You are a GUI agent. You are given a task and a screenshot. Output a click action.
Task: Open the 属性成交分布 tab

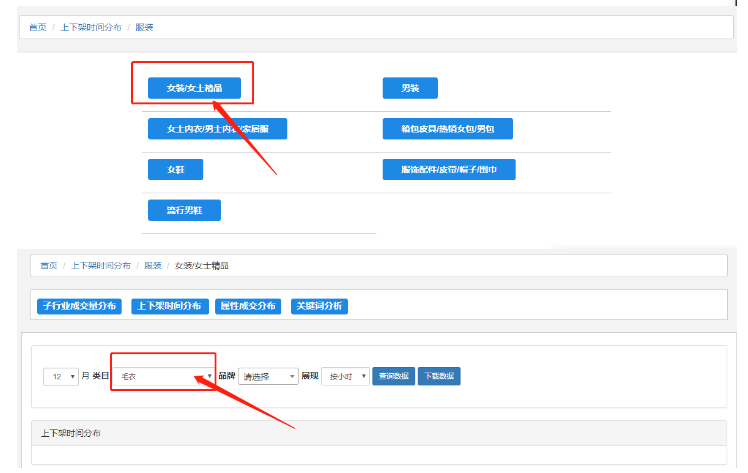[247, 306]
